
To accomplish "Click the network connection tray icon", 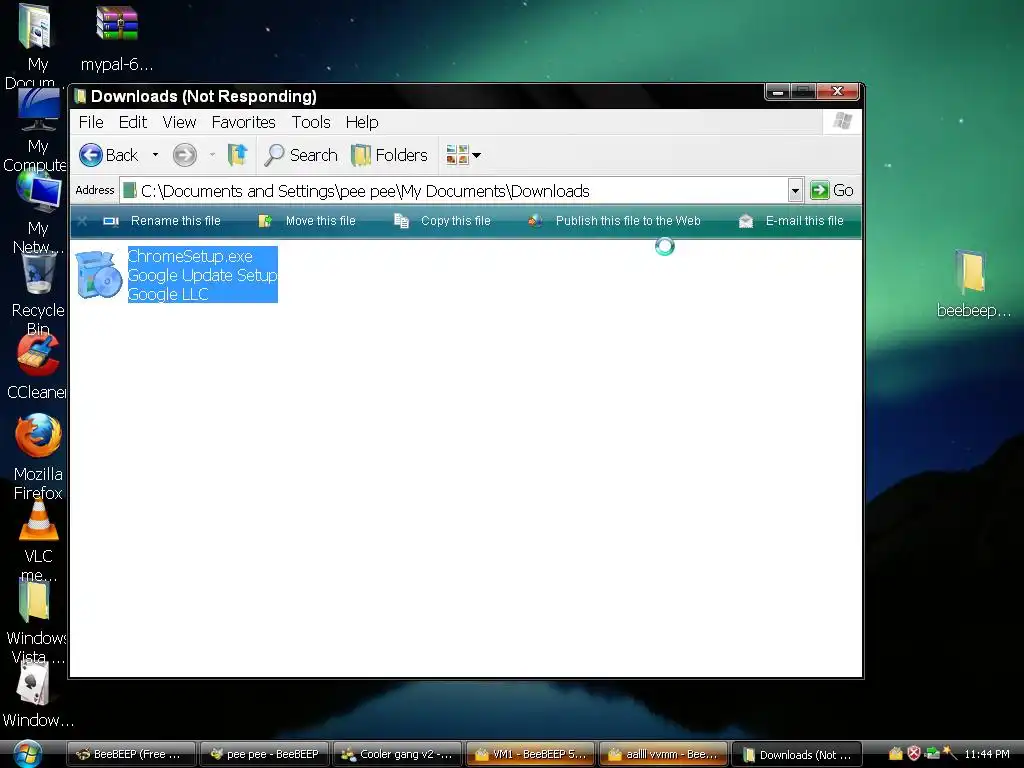I will [x=932, y=754].
